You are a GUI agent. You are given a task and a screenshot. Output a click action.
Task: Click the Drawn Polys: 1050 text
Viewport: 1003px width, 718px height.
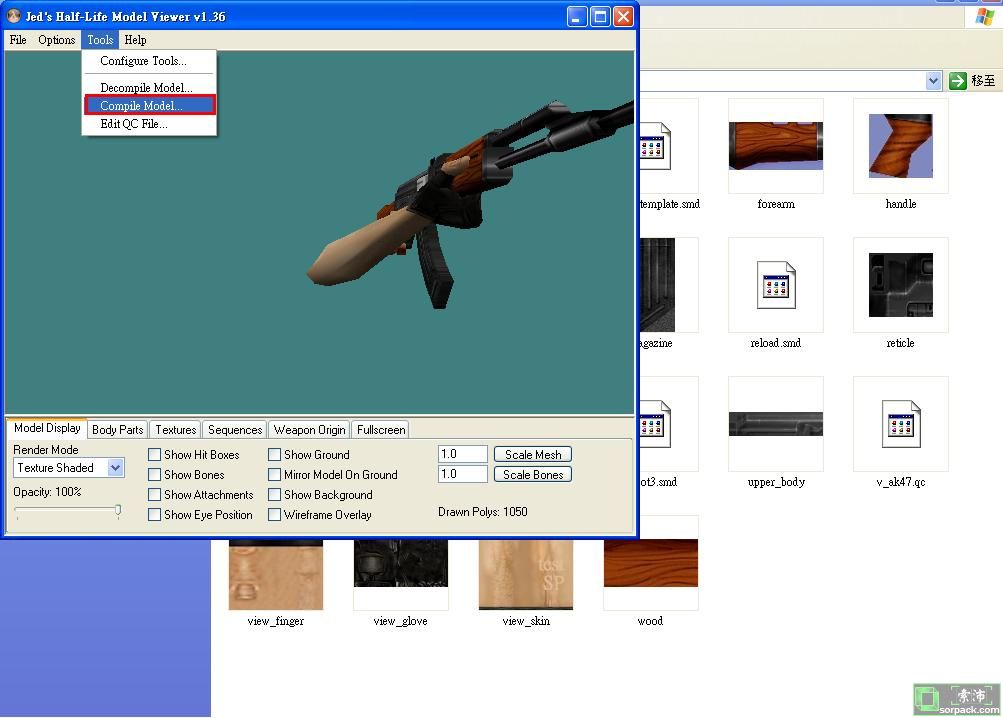[x=483, y=512]
